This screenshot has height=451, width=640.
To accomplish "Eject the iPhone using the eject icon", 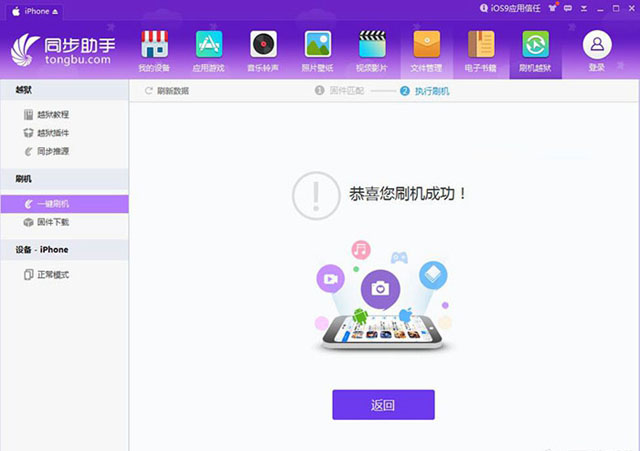I will click(55, 12).
